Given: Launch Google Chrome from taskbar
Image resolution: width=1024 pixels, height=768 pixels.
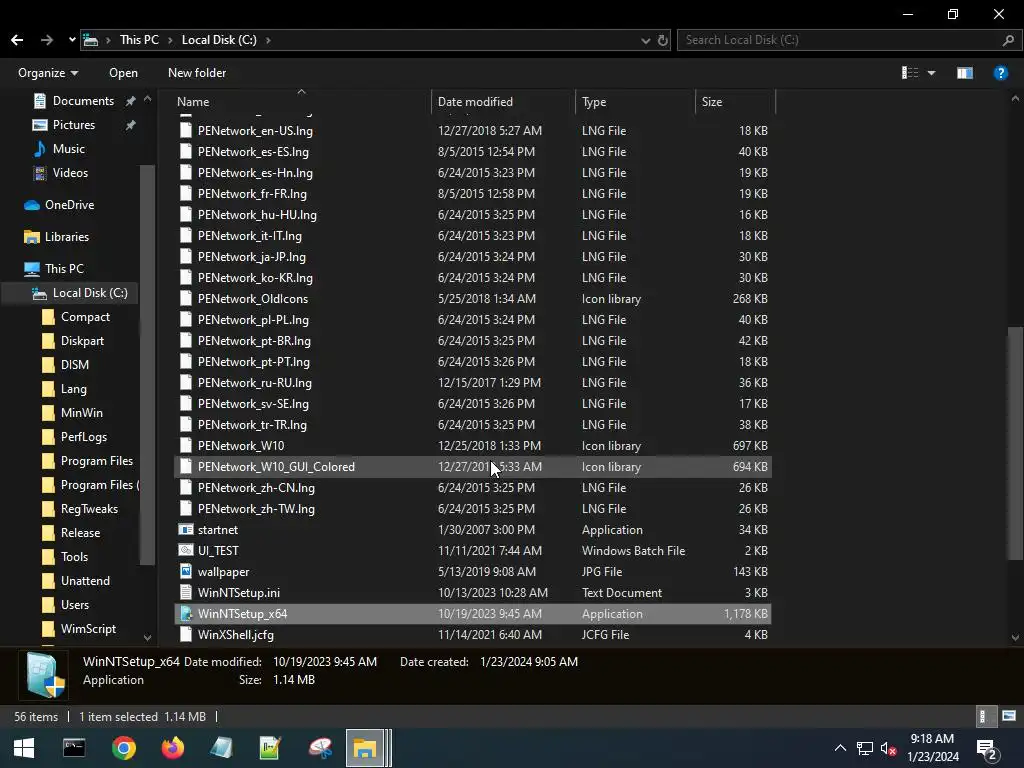Looking at the screenshot, I should pyautogui.click(x=123, y=748).
